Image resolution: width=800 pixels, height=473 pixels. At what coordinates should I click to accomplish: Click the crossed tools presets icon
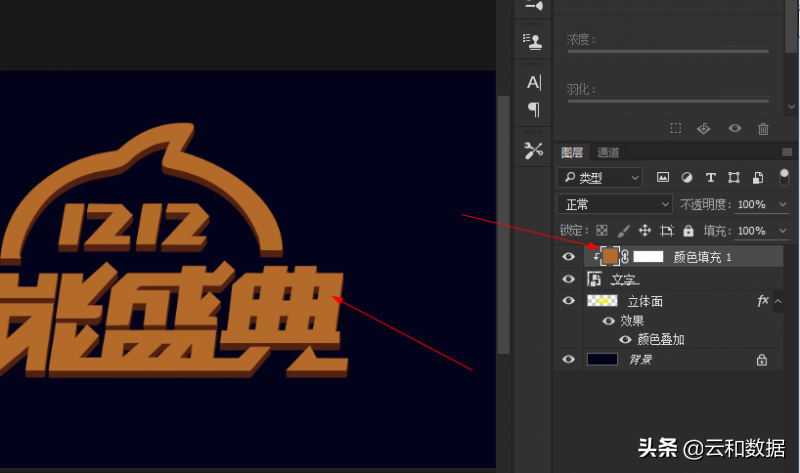coord(534,150)
